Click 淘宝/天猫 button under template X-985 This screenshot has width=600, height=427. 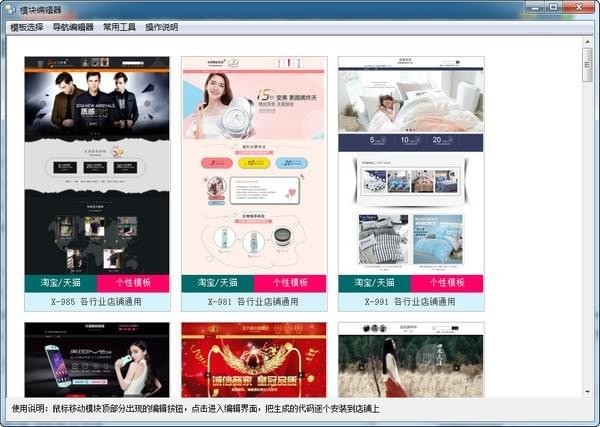coord(61,283)
